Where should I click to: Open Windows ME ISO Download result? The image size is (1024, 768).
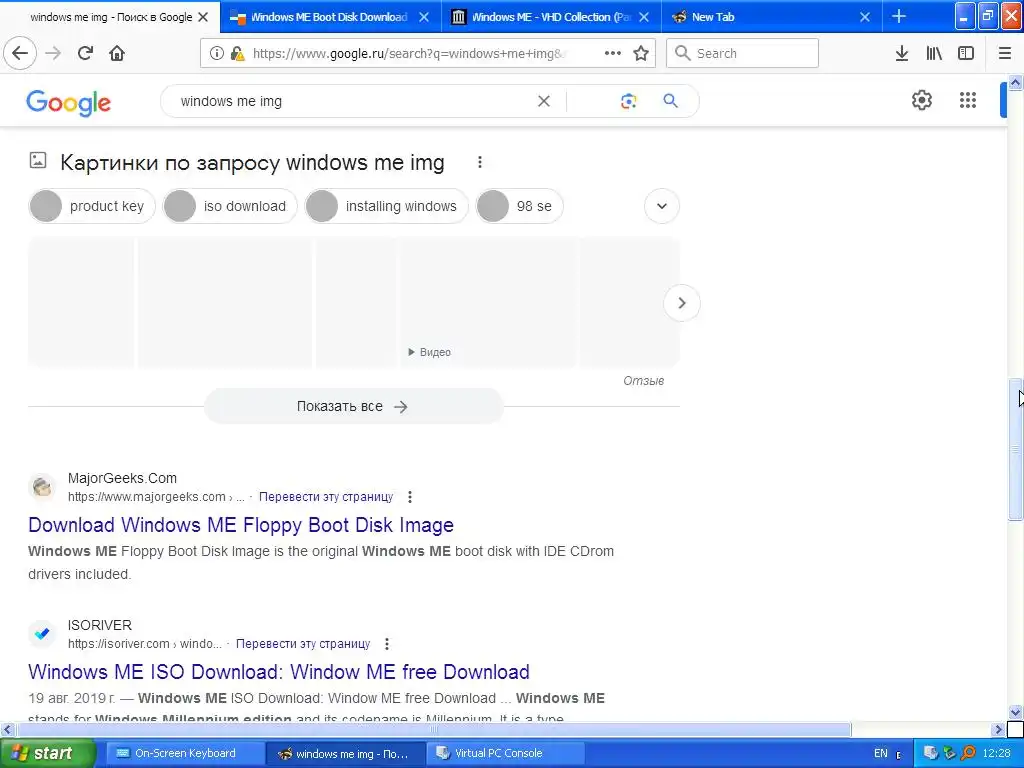tap(279, 672)
